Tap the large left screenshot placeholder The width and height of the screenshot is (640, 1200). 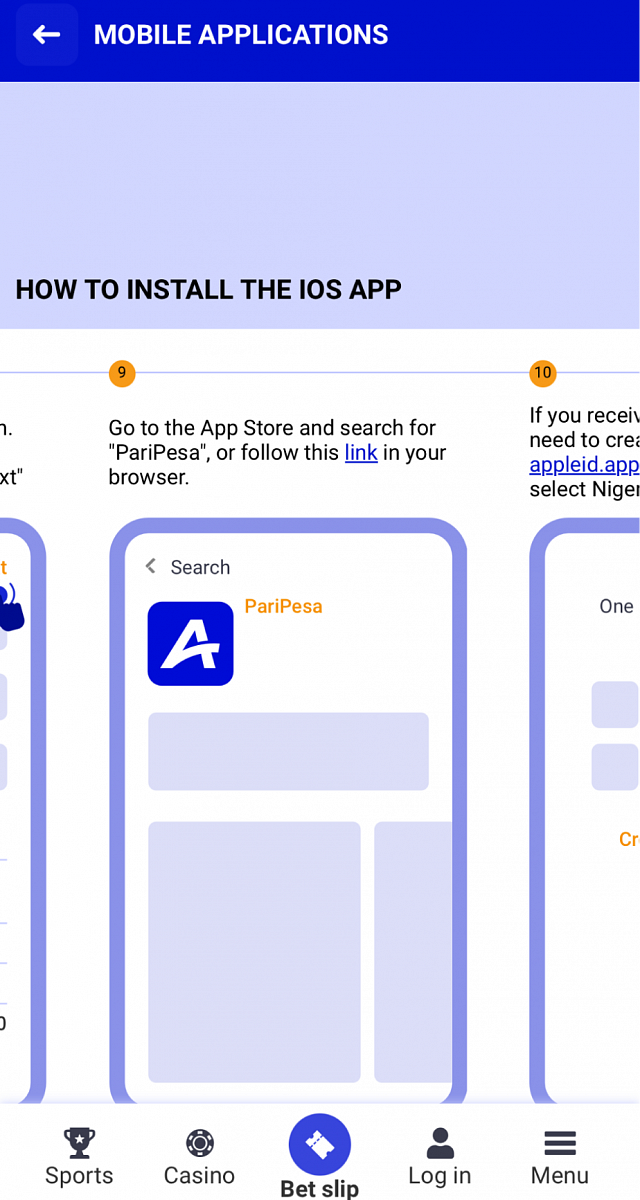point(254,952)
